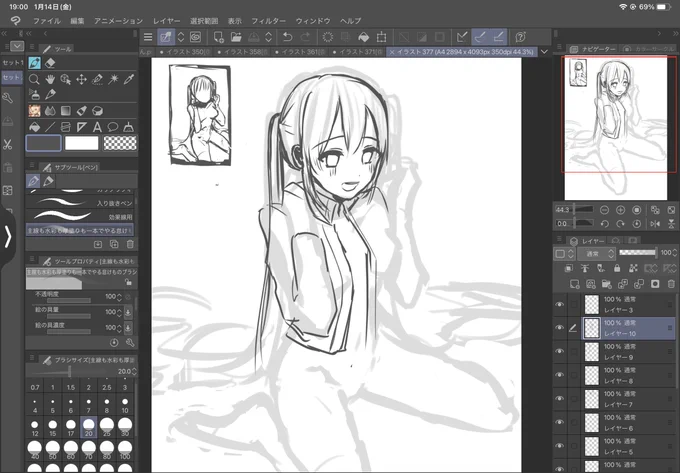Select the Ruler triangle tool
680x473 pixels.
tap(81, 127)
